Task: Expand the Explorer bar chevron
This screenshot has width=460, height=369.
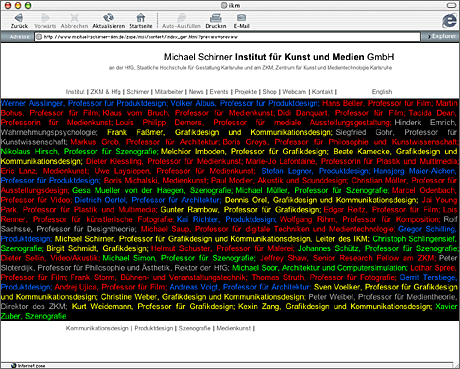Action: [429, 36]
